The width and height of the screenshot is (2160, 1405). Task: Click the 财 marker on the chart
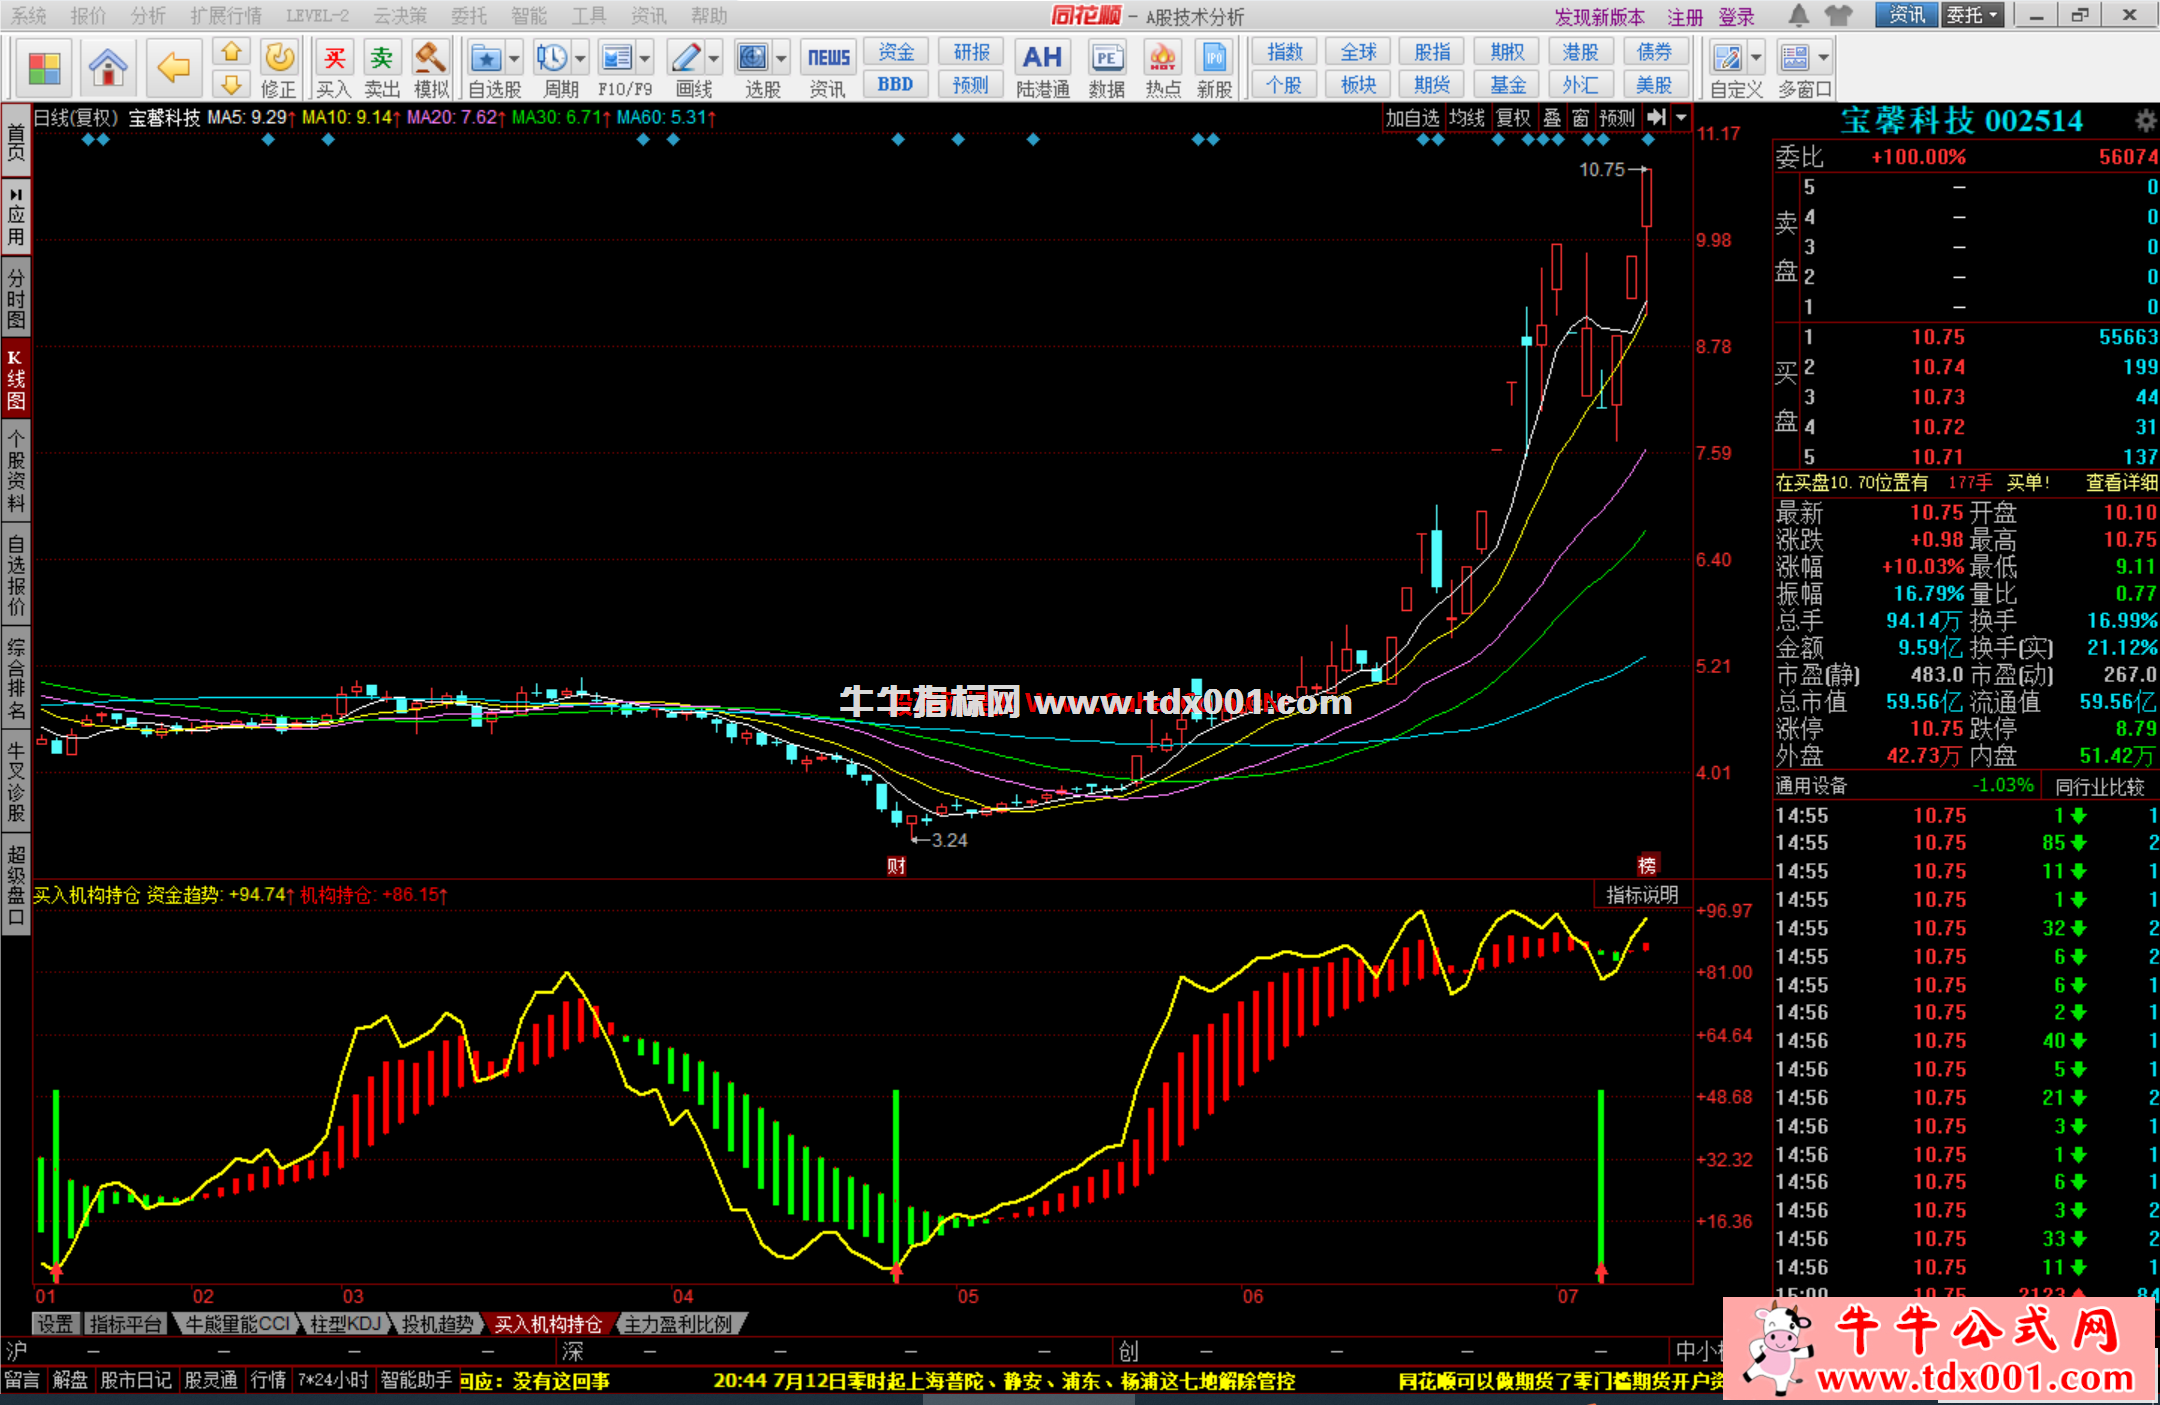tap(896, 866)
